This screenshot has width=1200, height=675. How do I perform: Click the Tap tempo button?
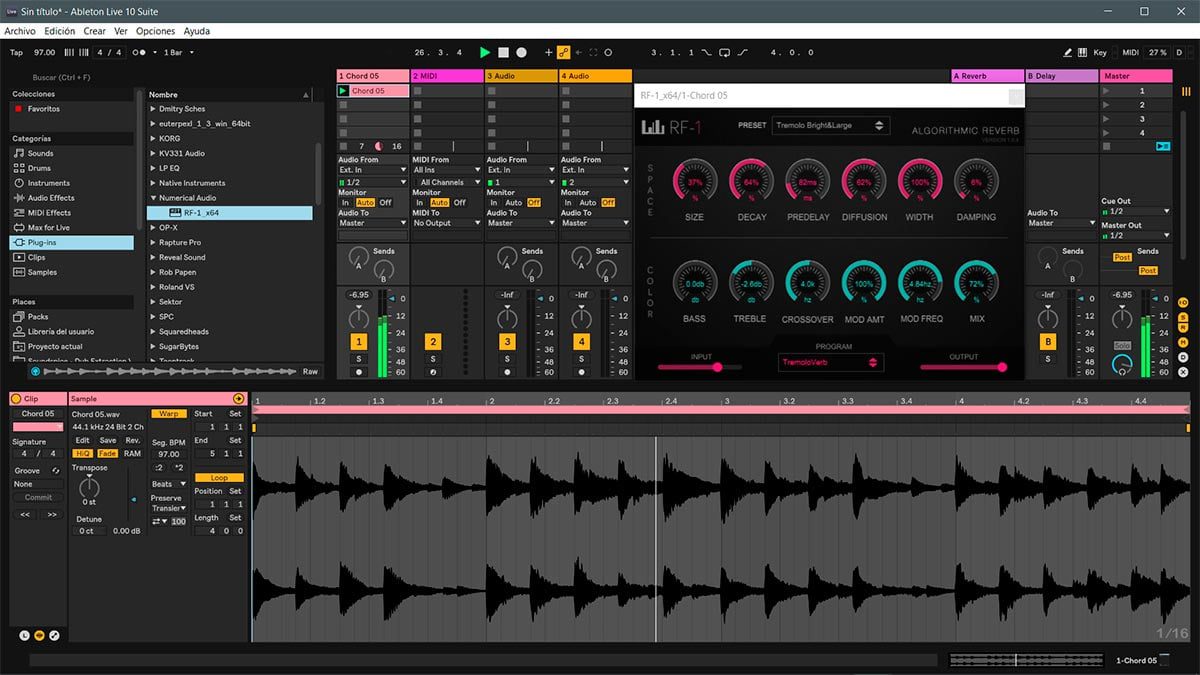16,52
